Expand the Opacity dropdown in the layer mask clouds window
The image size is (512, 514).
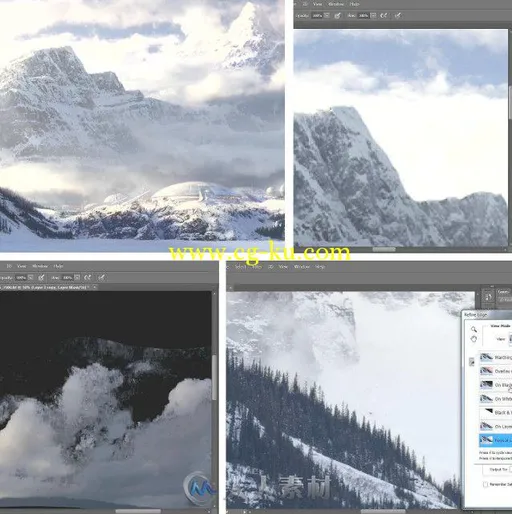(31, 277)
